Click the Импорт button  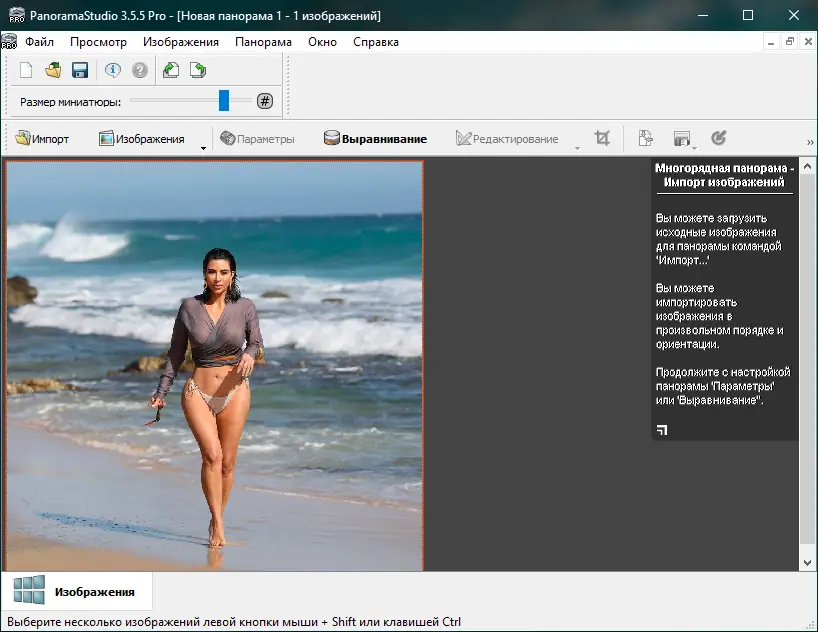pyautogui.click(x=42, y=139)
